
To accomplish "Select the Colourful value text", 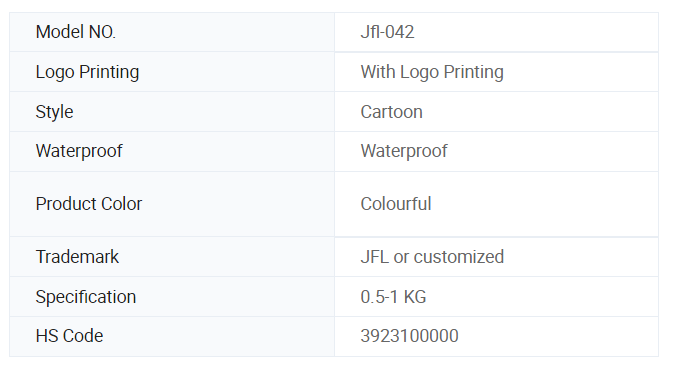I will tap(396, 204).
